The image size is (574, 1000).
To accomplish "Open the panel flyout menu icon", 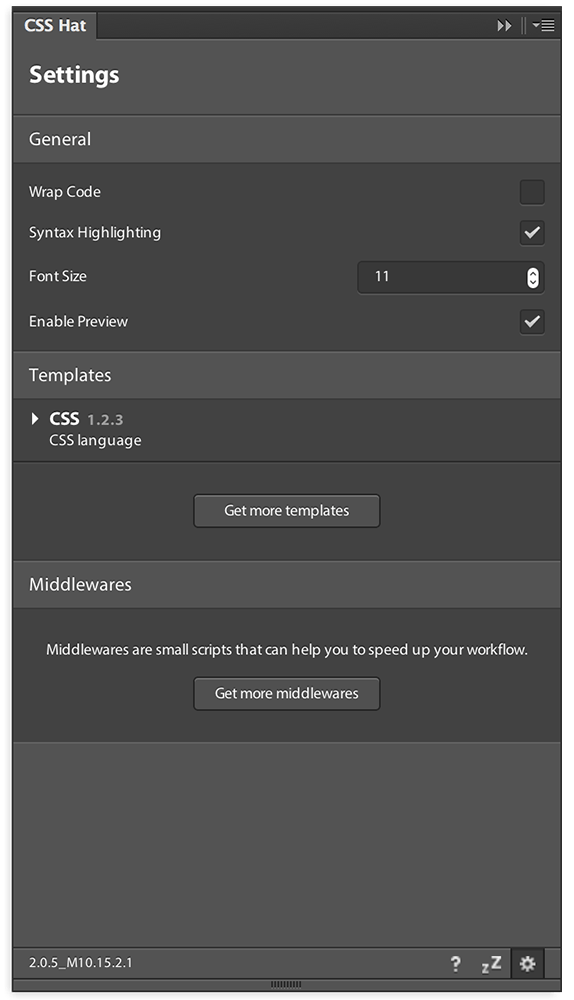I will [x=544, y=26].
